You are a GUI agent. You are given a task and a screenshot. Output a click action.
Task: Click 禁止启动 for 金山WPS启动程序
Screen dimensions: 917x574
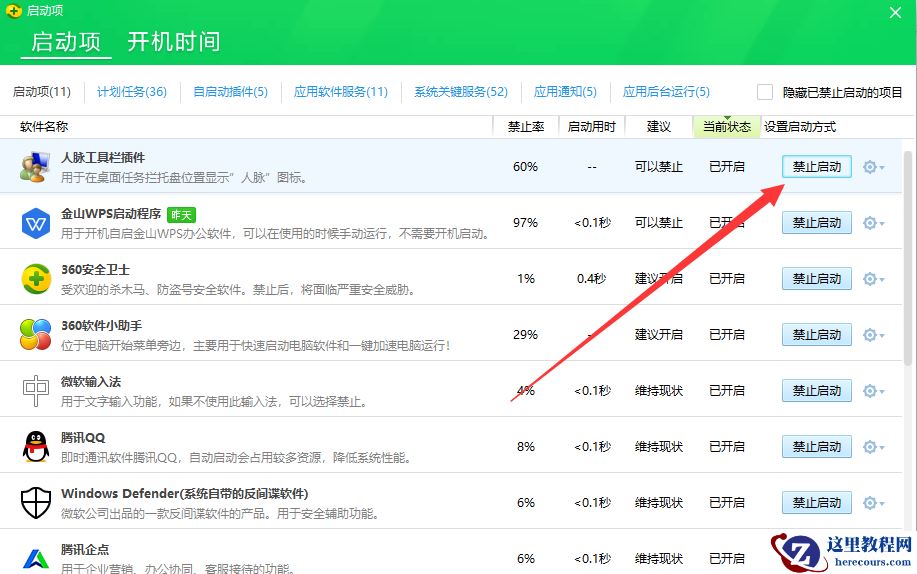(x=816, y=223)
